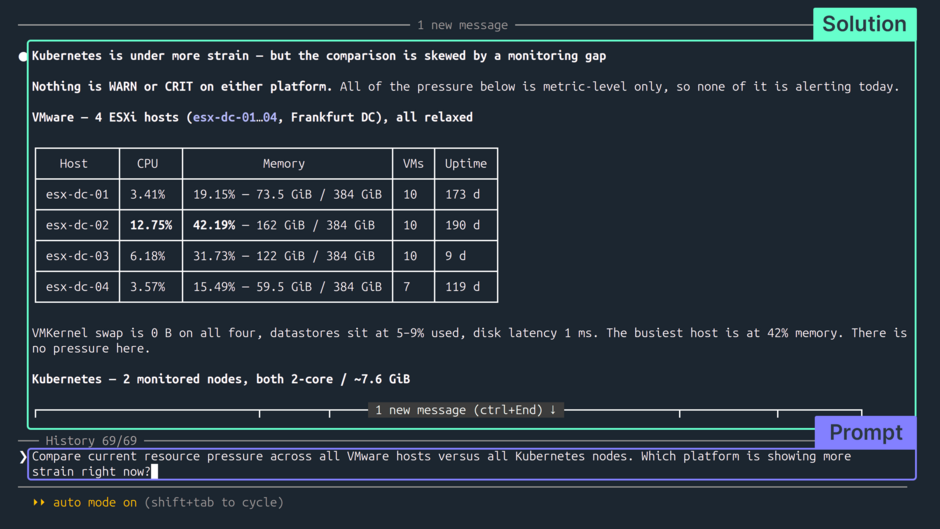Jump to new message via ctrl+End banner

click(465, 410)
